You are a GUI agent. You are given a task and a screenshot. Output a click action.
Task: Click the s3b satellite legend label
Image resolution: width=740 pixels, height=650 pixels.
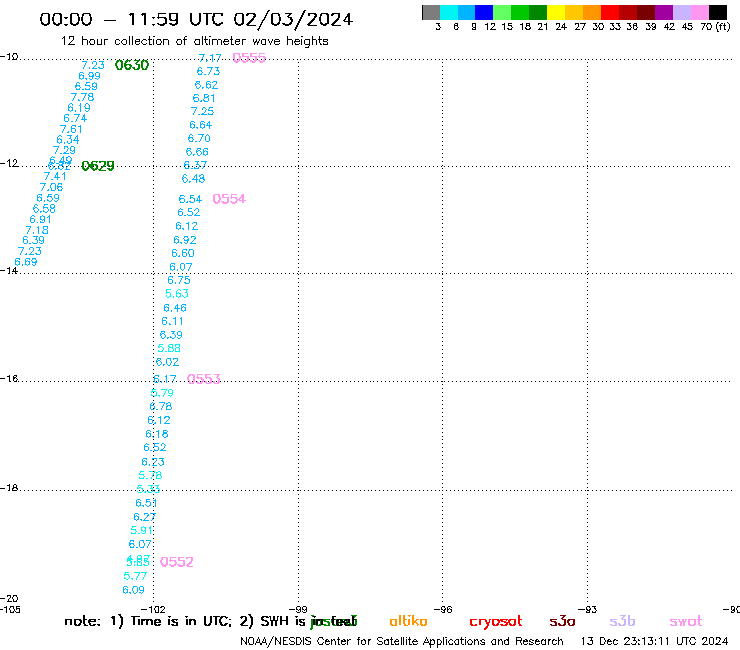point(622,621)
